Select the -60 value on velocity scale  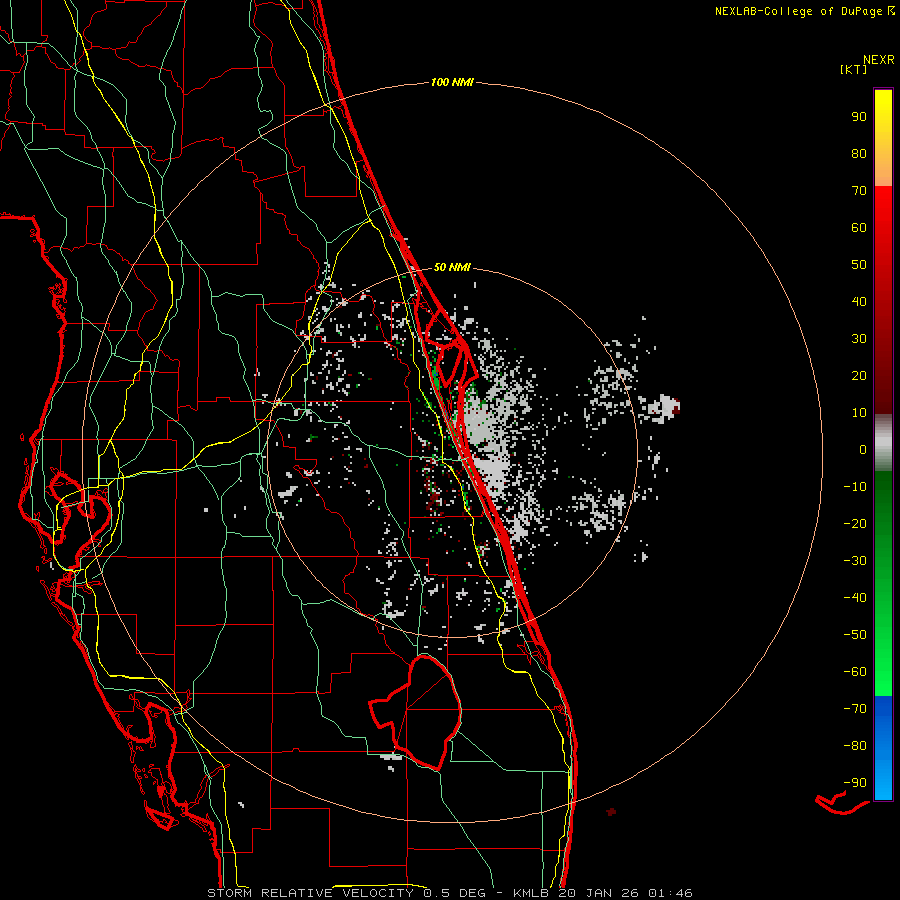(x=855, y=672)
